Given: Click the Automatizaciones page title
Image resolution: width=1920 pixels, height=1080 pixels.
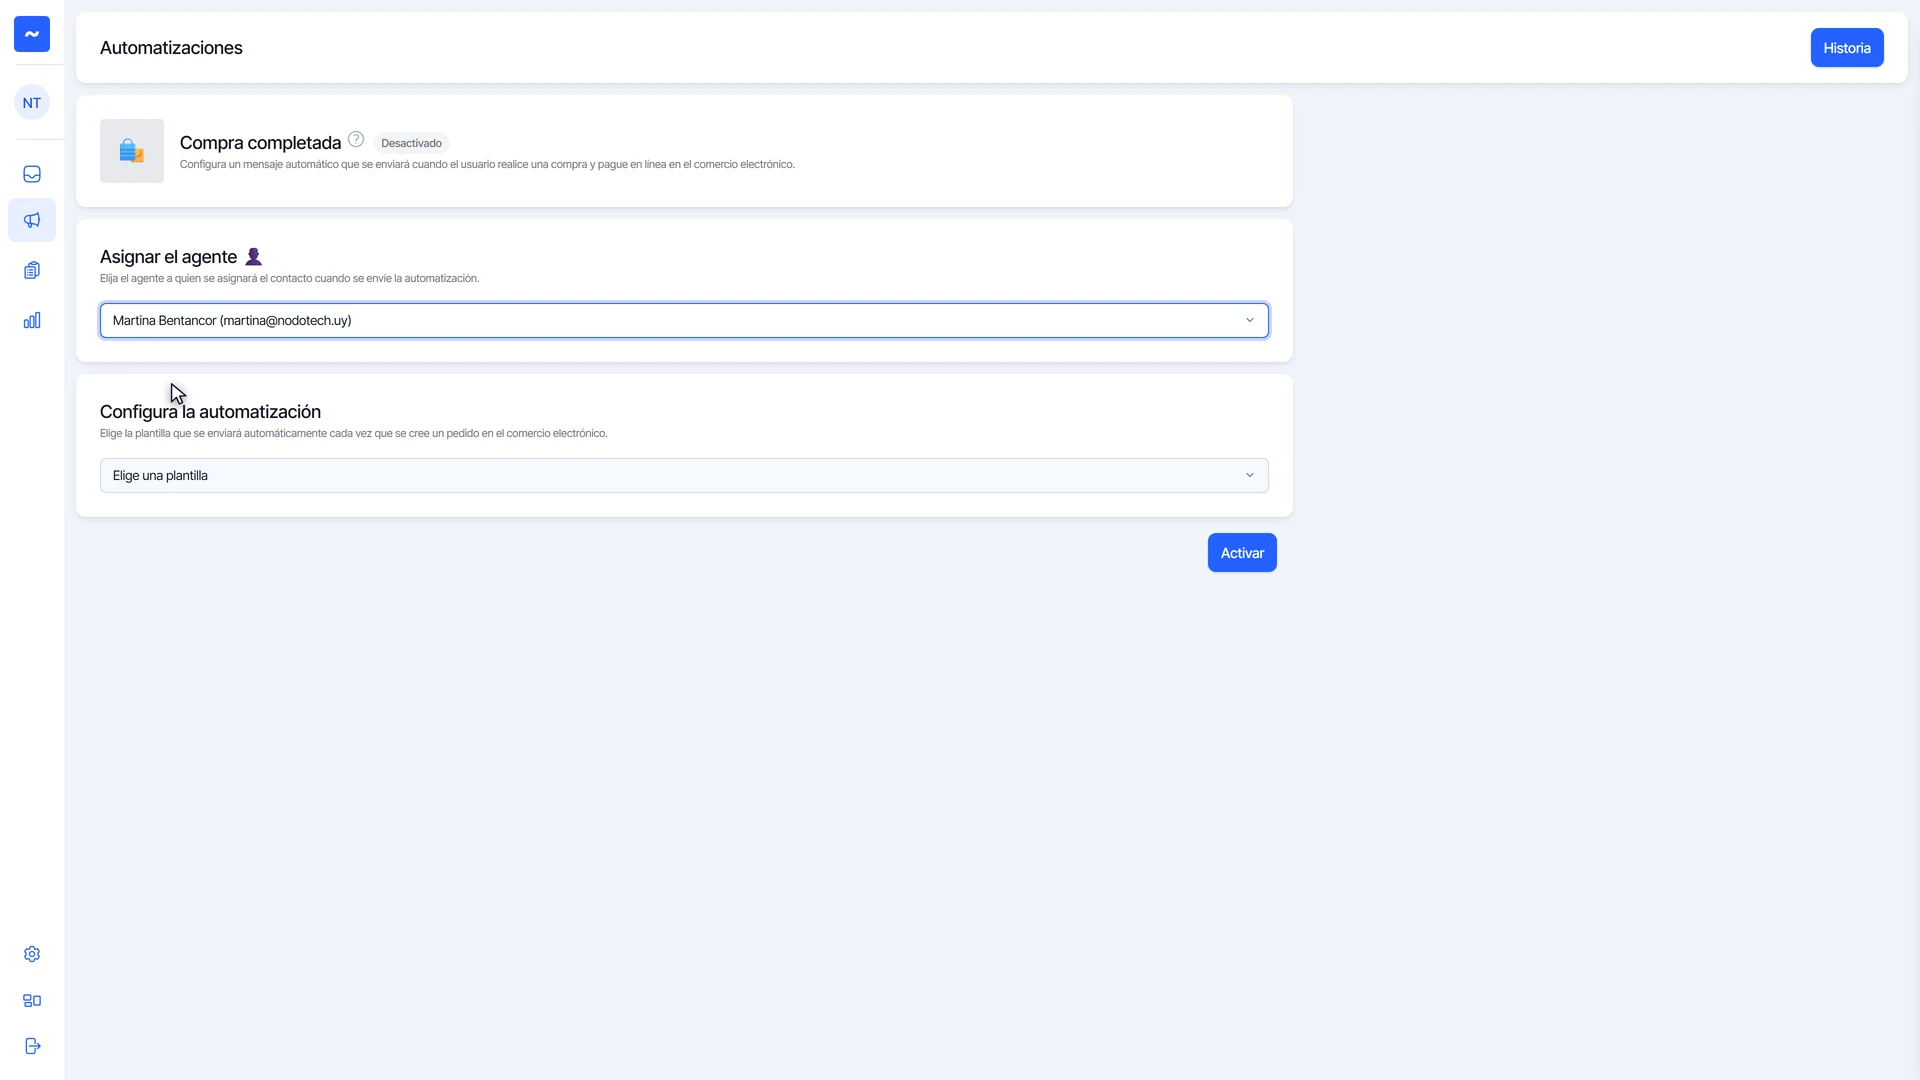Looking at the screenshot, I should click(171, 48).
